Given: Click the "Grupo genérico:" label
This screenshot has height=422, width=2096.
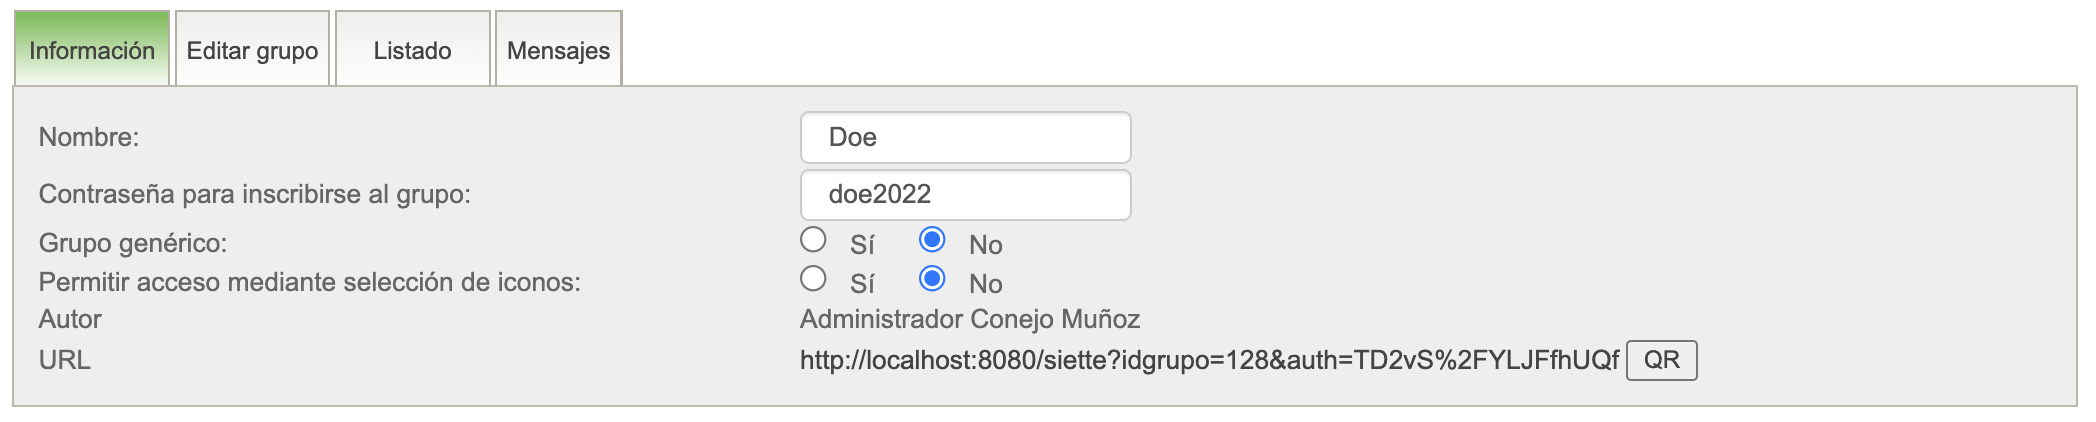Looking at the screenshot, I should 133,244.
